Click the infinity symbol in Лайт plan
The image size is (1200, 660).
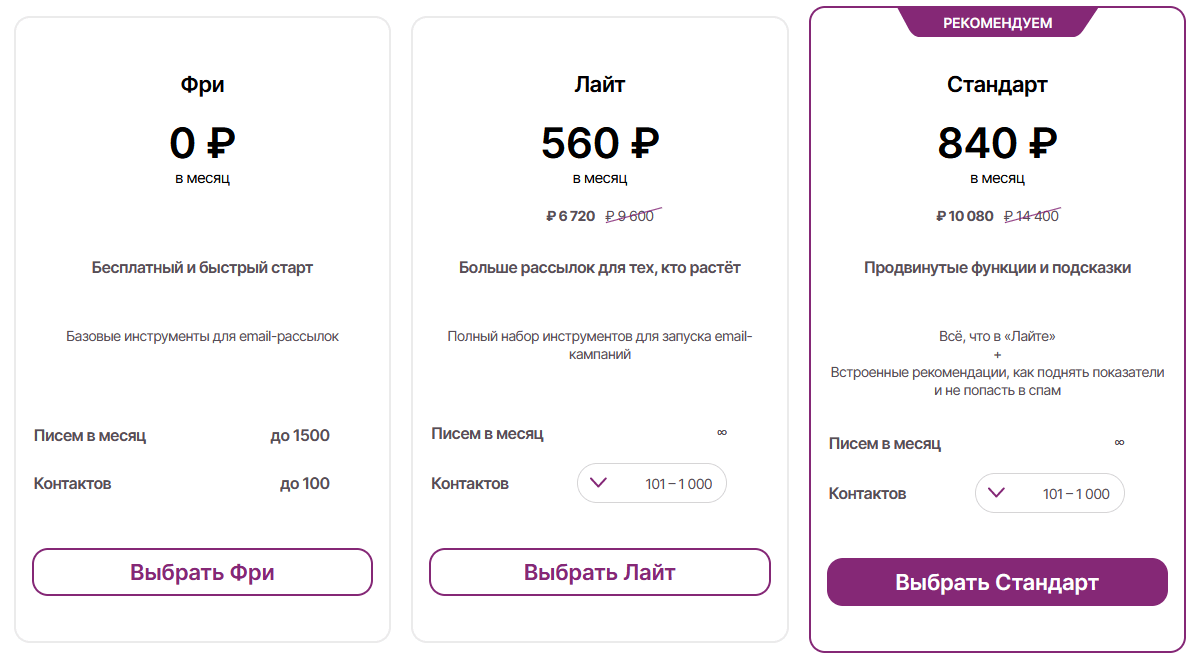point(722,433)
